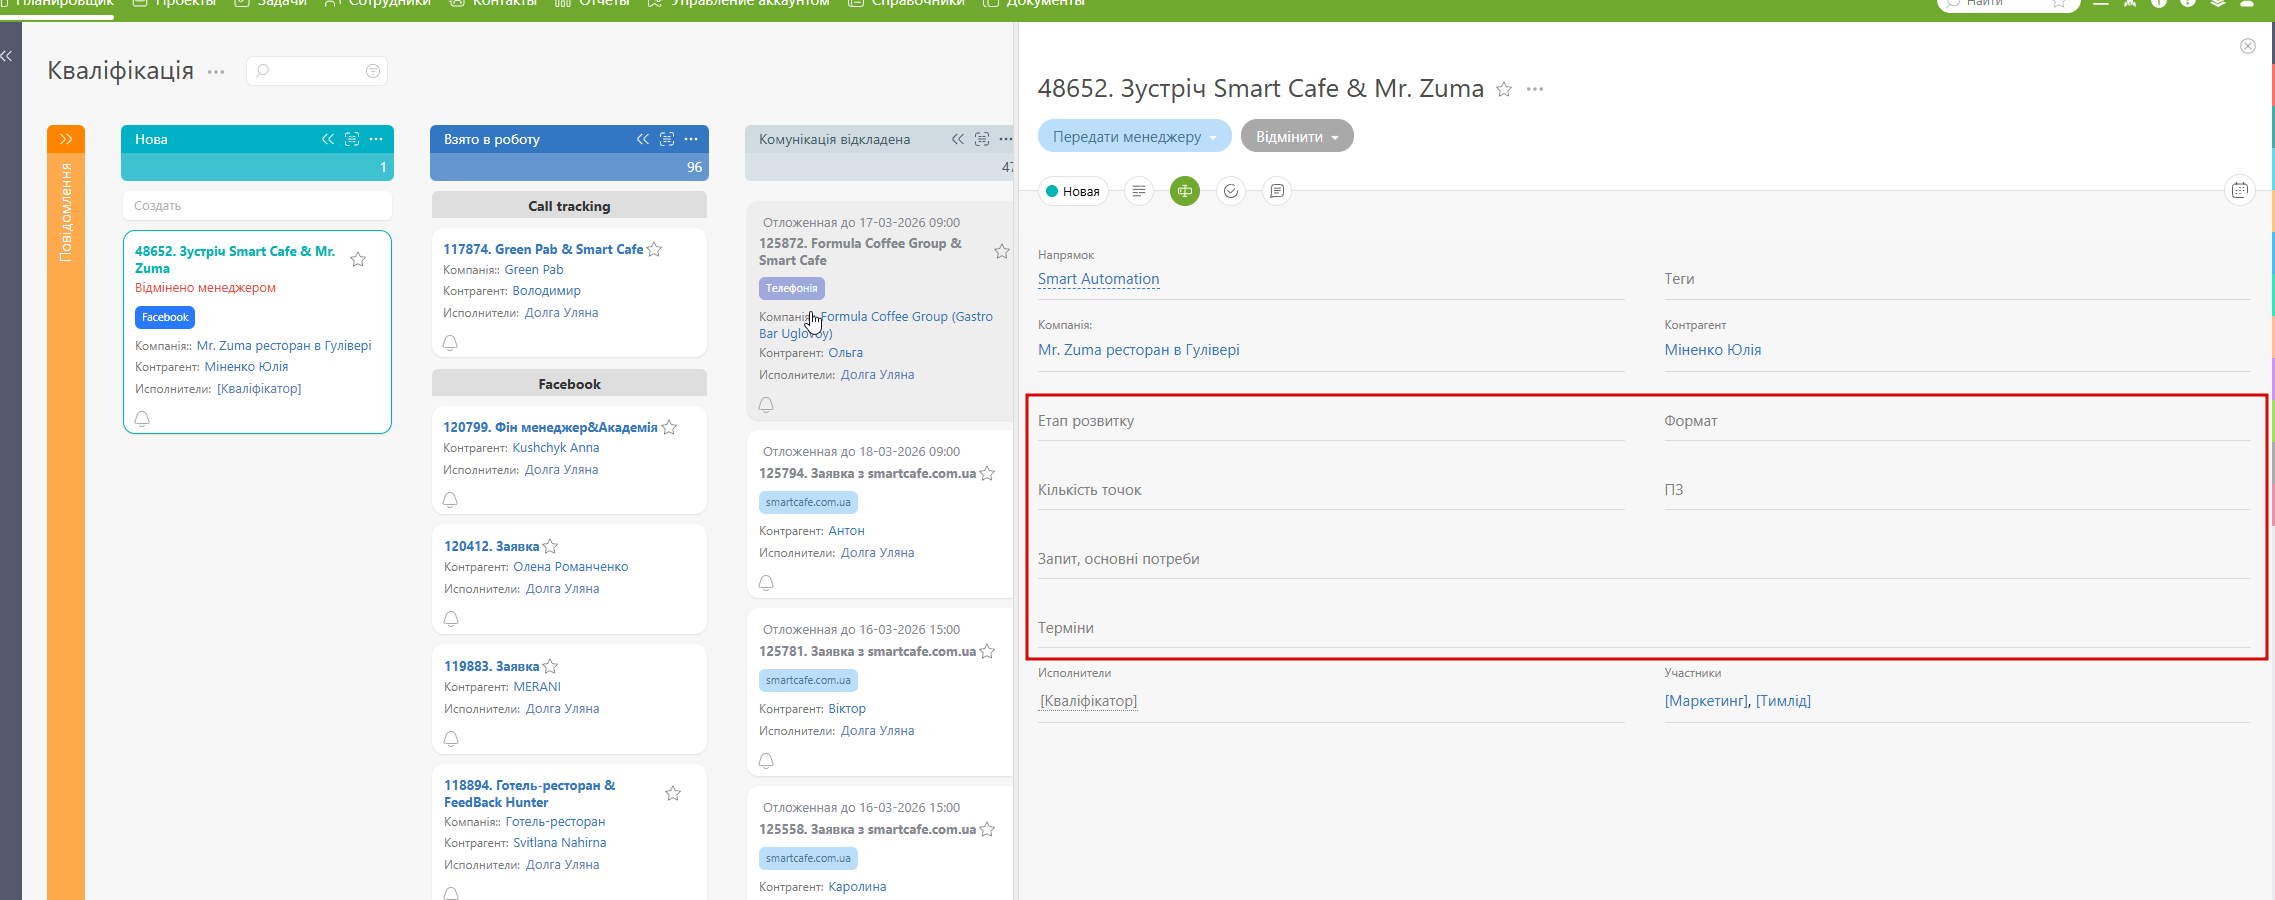Click the Новая status indicator
The image size is (2275, 900).
point(1073,191)
